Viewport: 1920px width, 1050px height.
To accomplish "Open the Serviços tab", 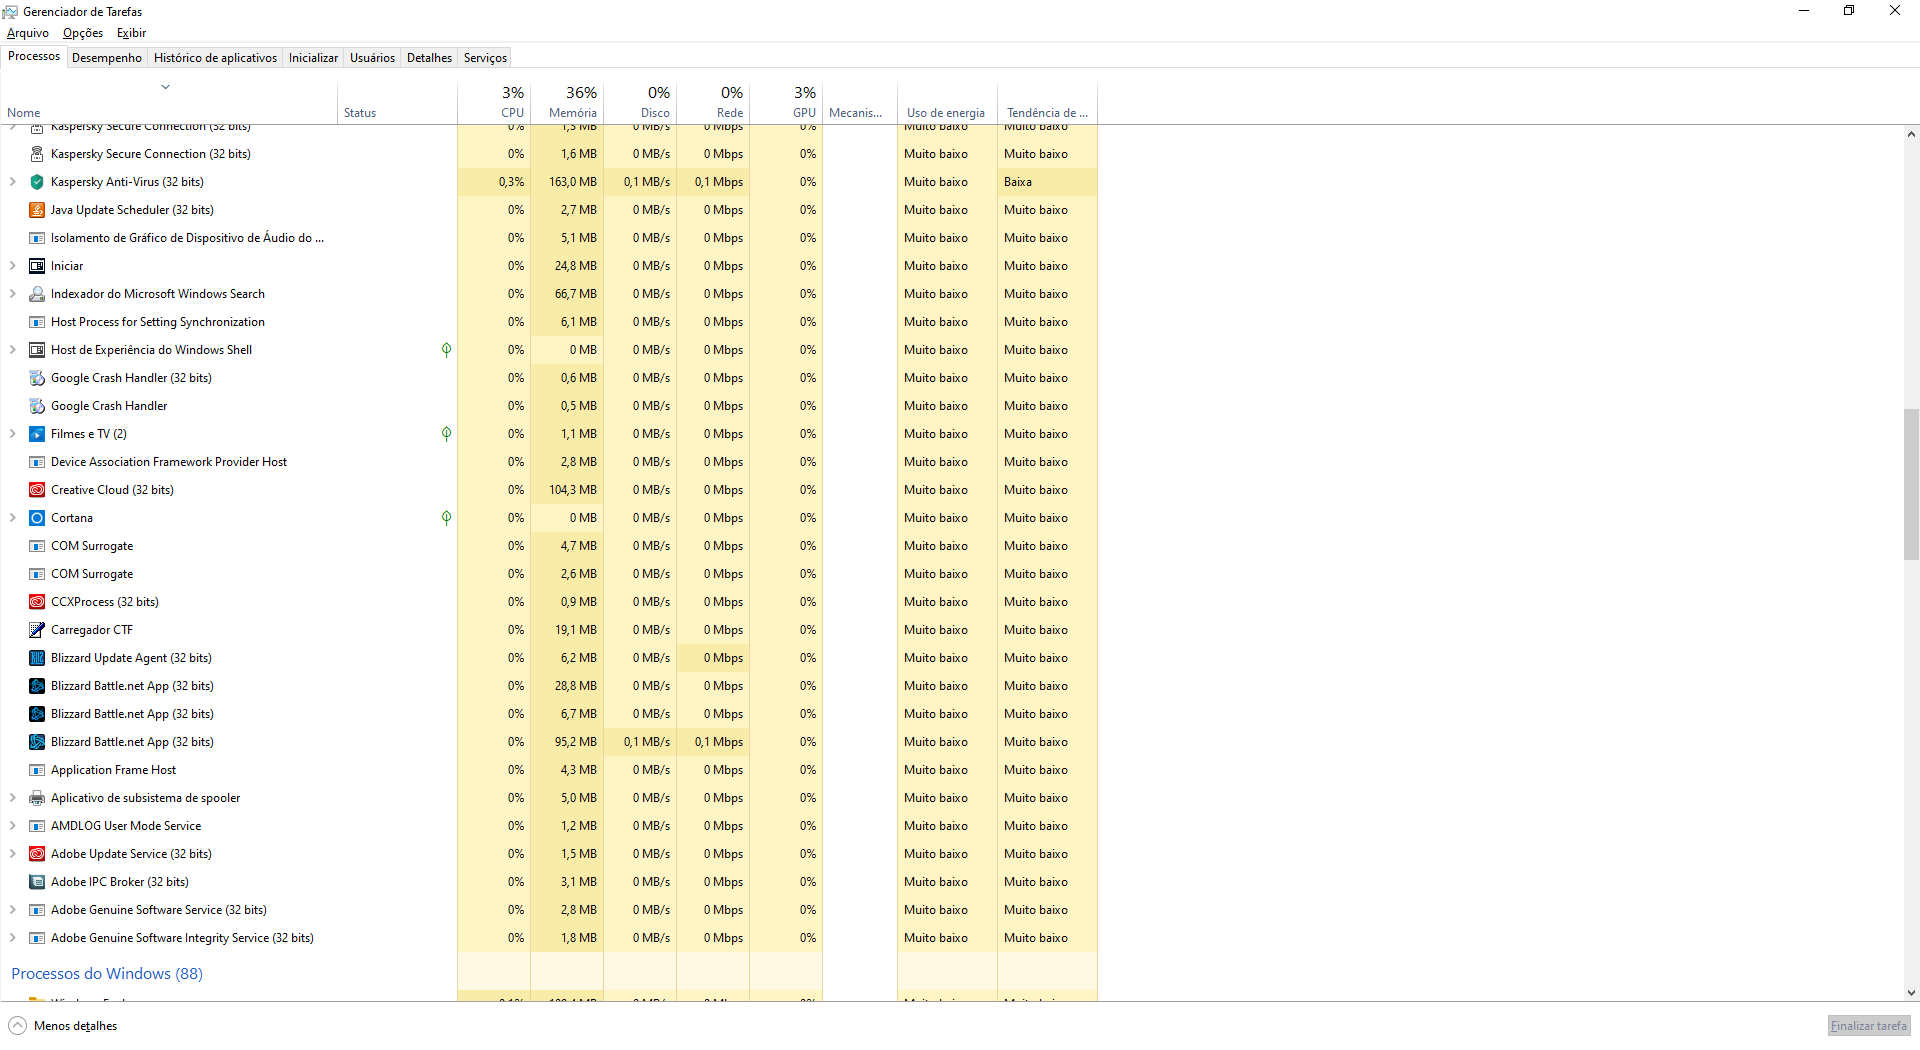I will (x=485, y=58).
